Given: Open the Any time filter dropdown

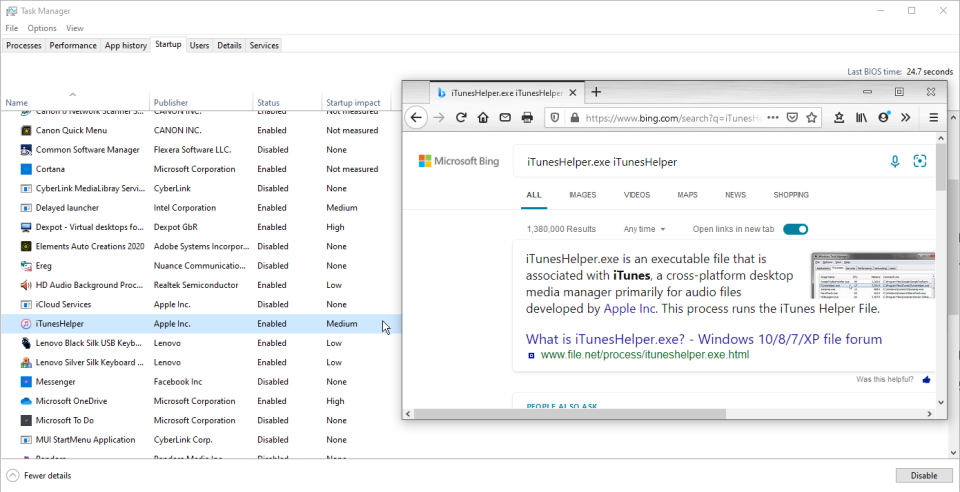Looking at the screenshot, I should (644, 229).
